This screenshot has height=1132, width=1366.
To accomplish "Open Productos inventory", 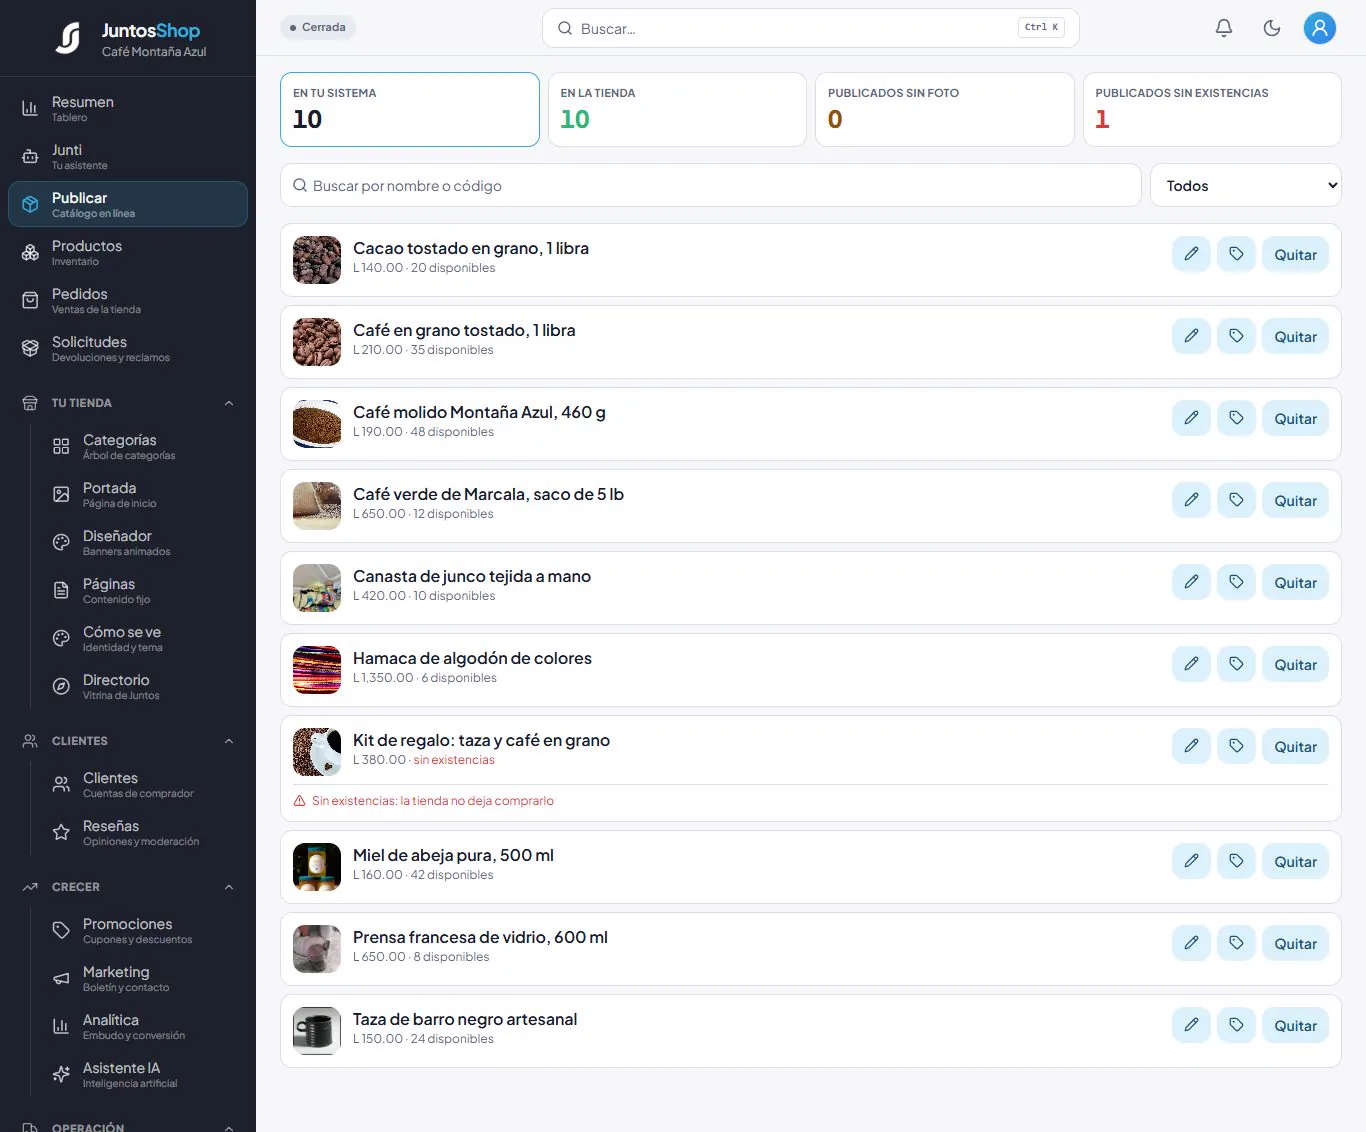I will pos(128,252).
